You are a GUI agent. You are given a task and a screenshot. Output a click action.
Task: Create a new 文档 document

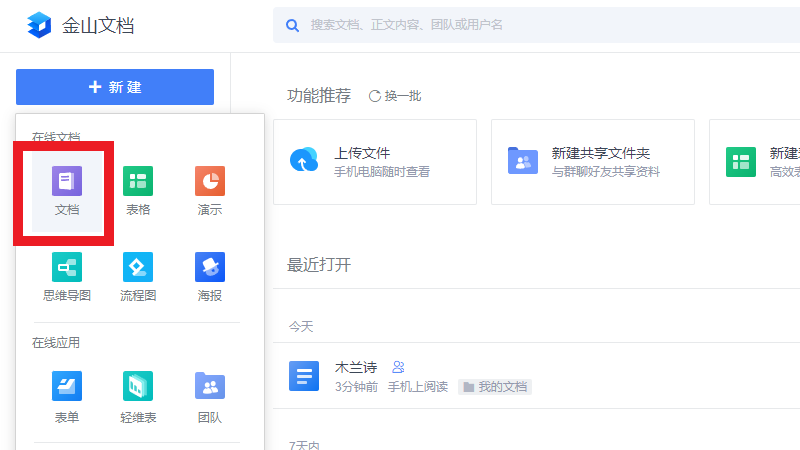[67, 190]
